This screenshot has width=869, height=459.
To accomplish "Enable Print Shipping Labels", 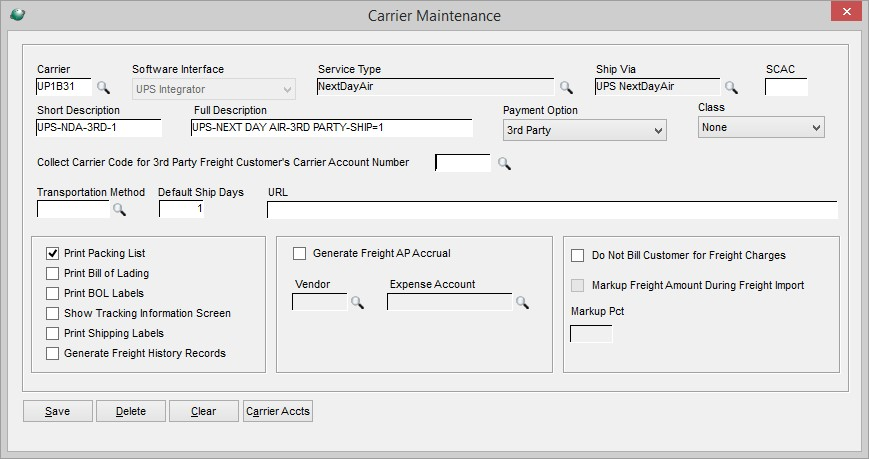I will click(x=52, y=333).
